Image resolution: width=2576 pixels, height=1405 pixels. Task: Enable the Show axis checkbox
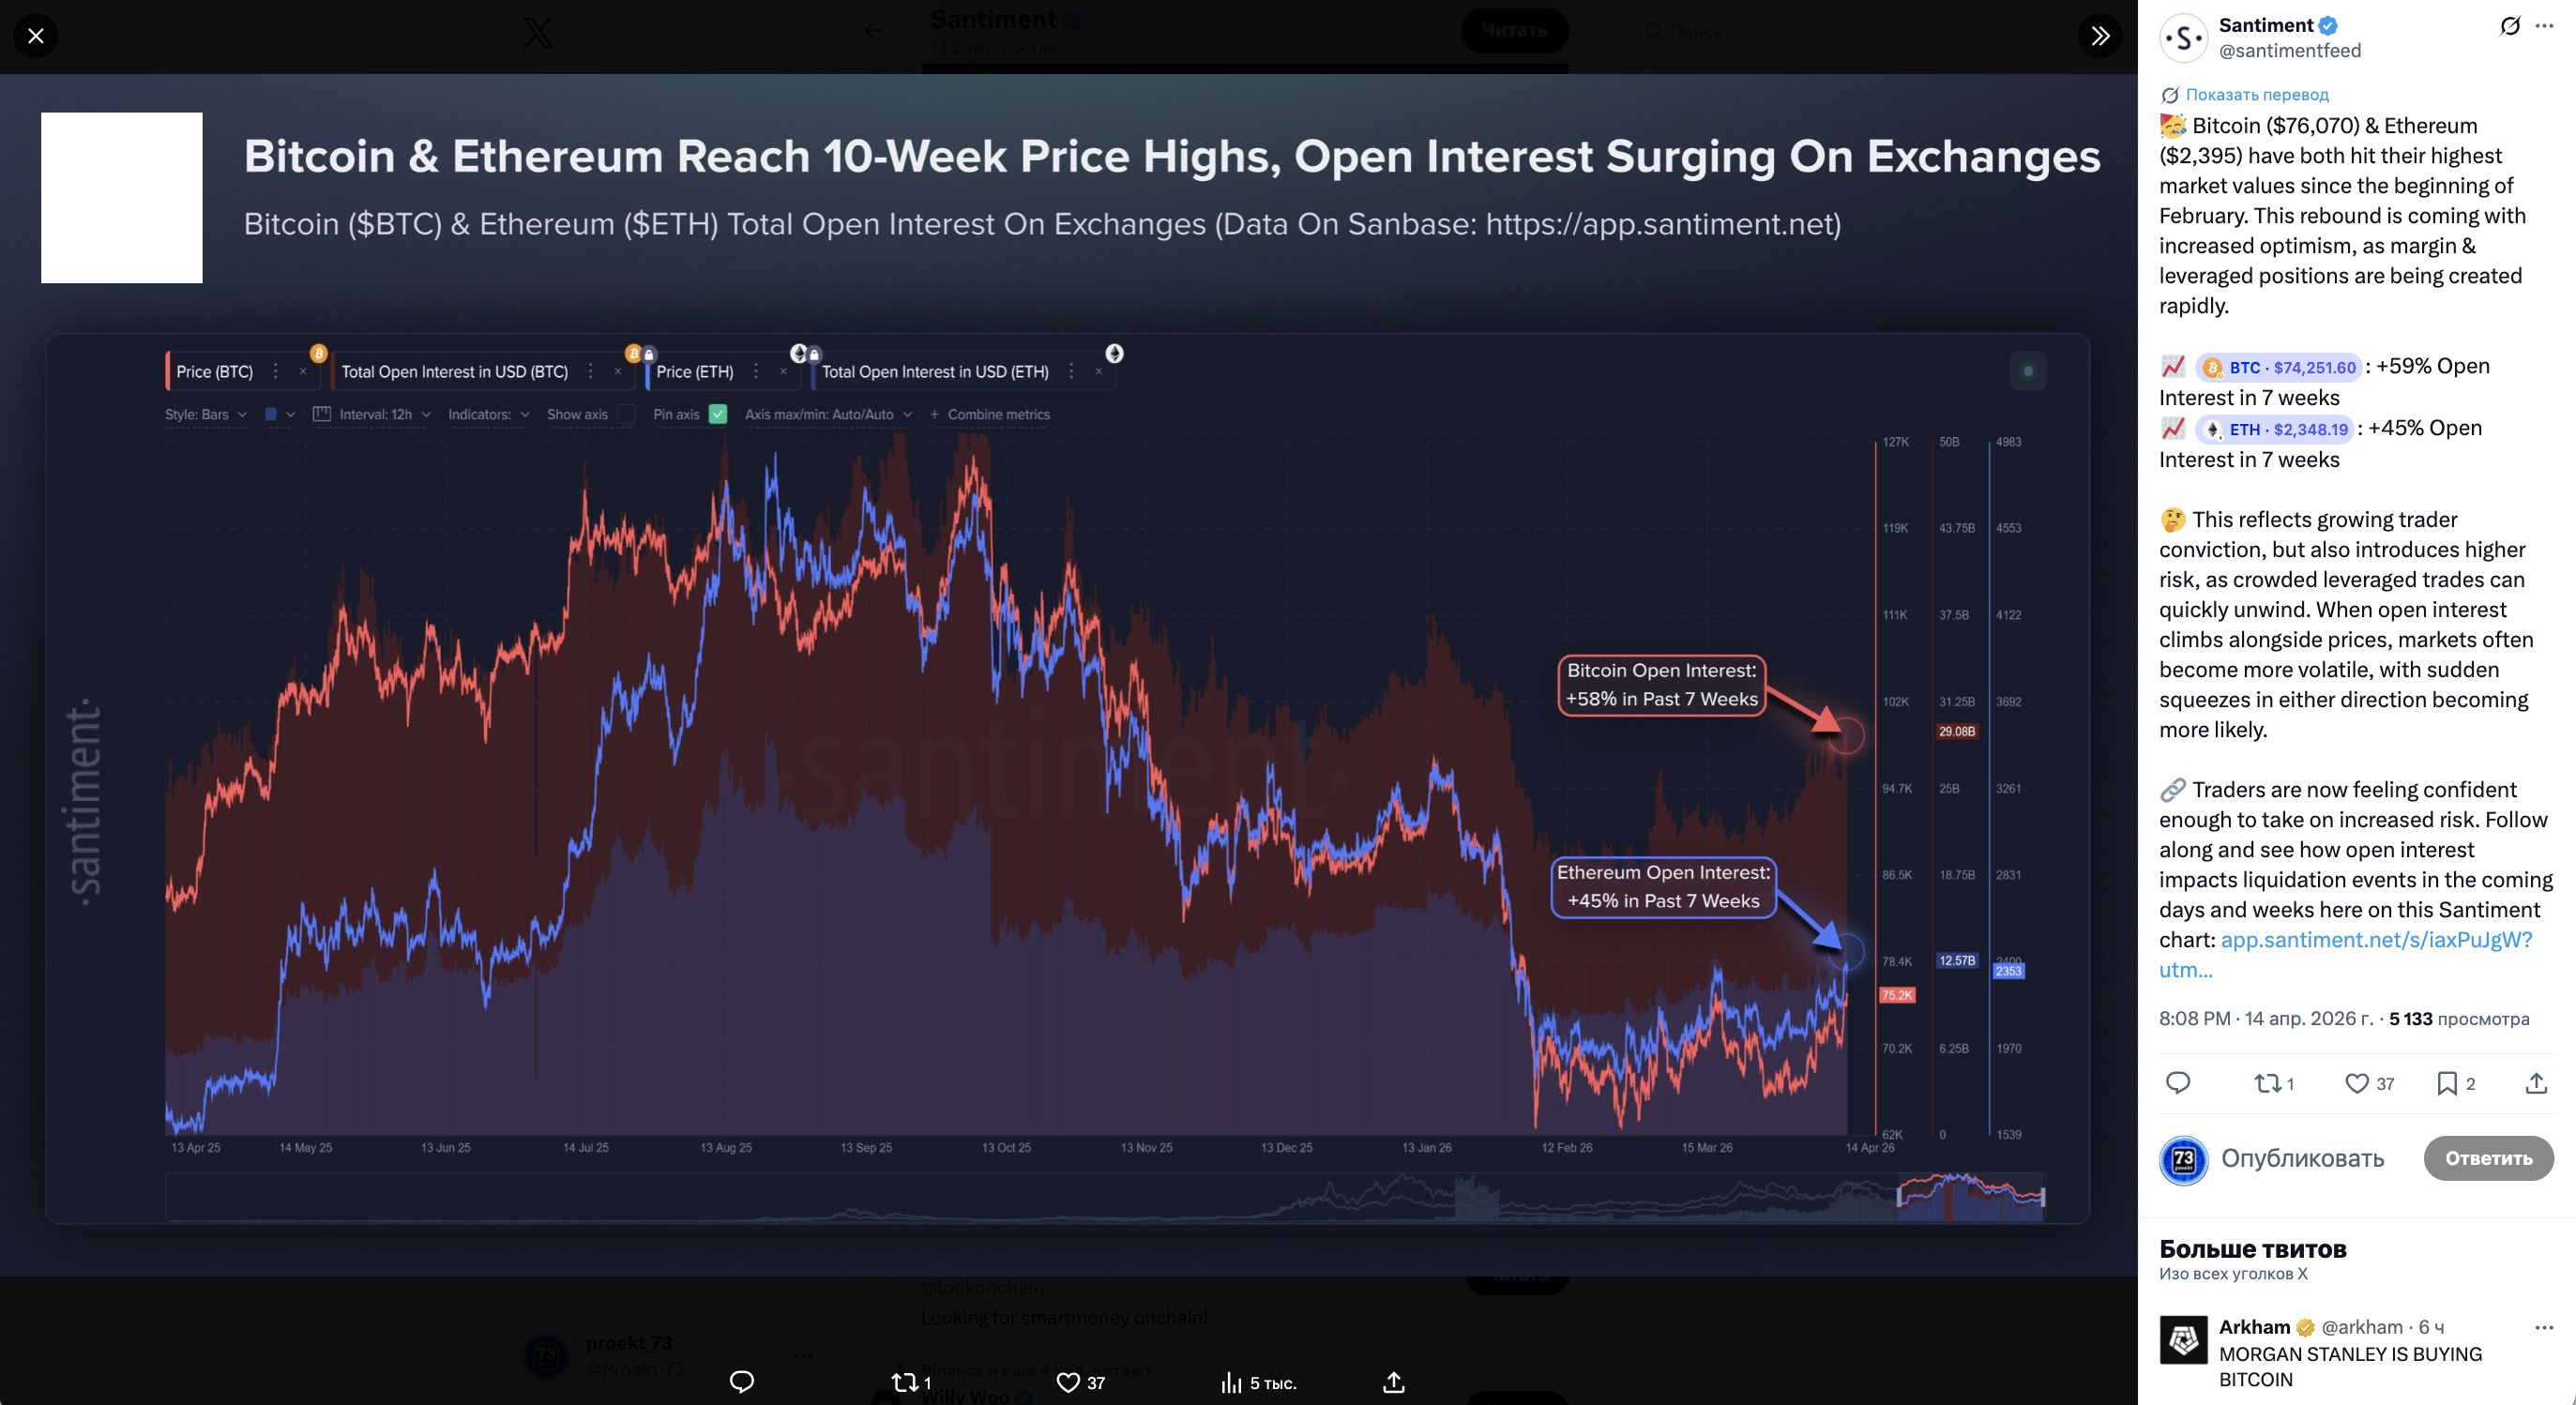(x=626, y=414)
